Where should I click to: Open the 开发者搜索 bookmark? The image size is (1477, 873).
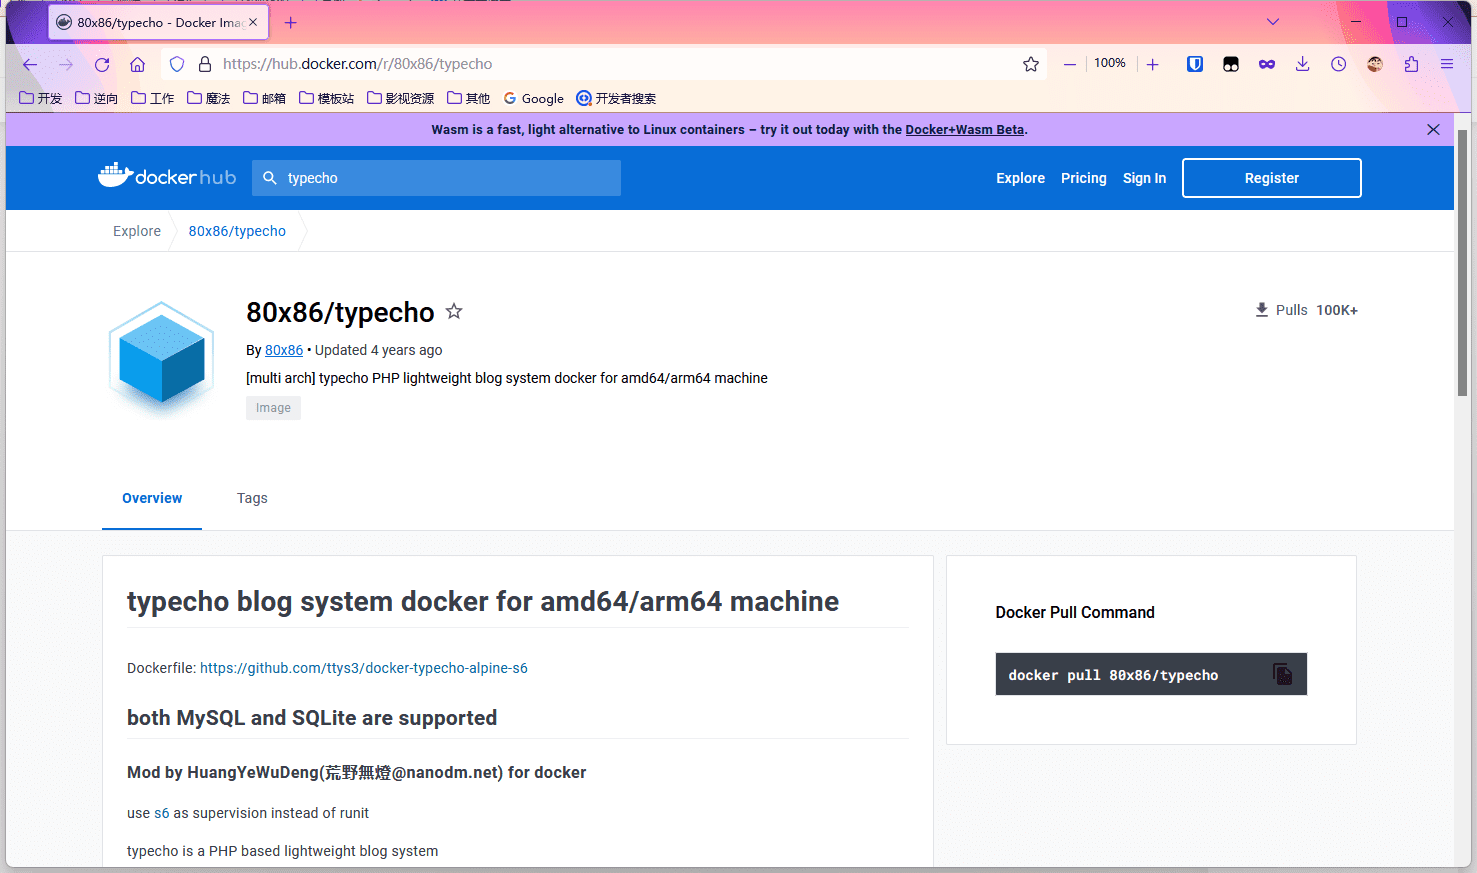coord(617,98)
